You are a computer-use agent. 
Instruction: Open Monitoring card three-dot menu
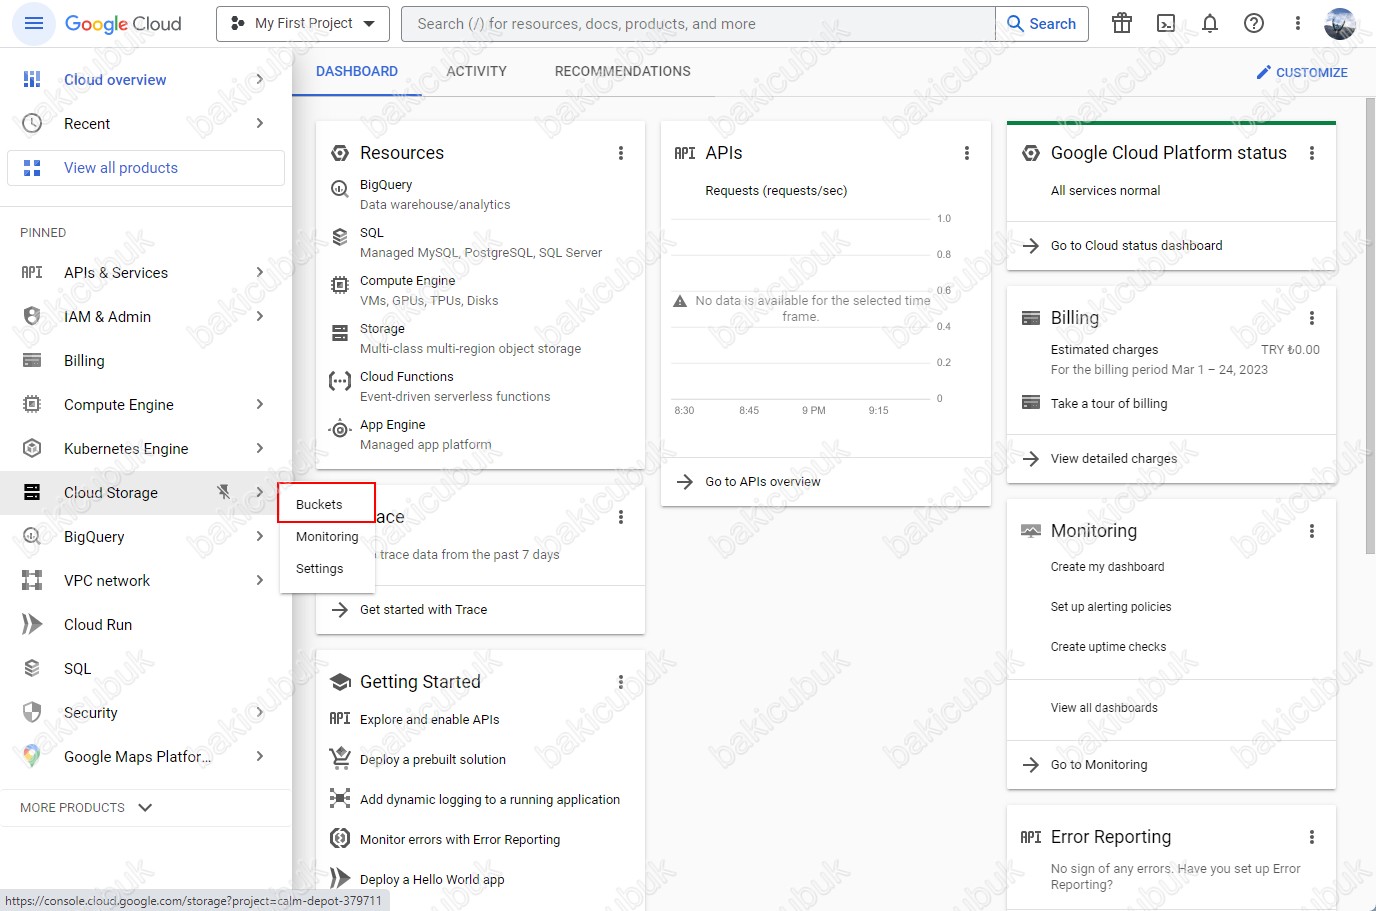click(x=1312, y=531)
